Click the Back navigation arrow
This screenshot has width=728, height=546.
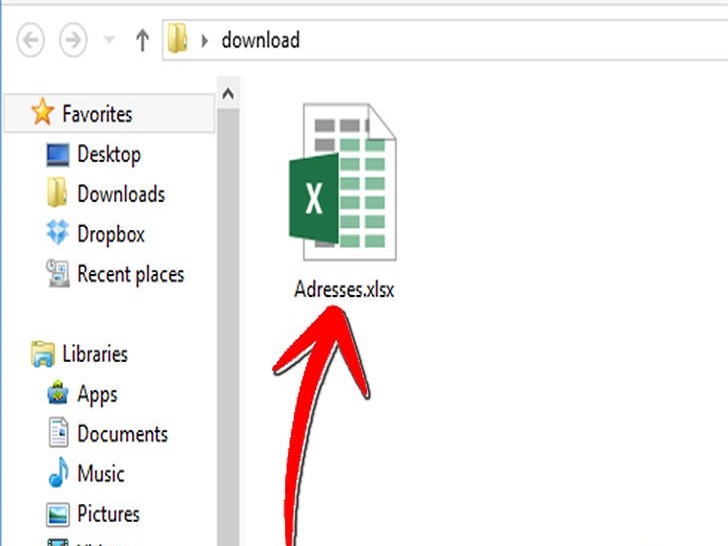click(x=31, y=40)
